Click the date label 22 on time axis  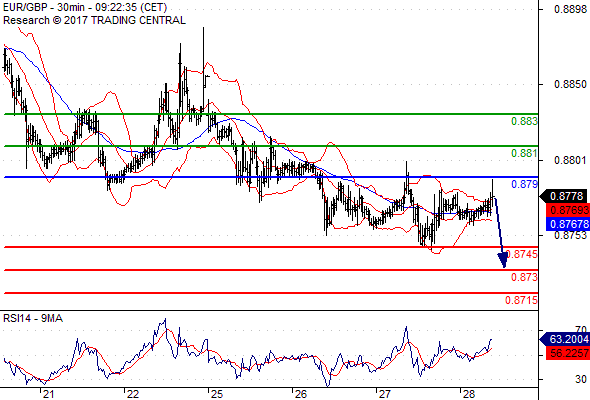click(133, 394)
